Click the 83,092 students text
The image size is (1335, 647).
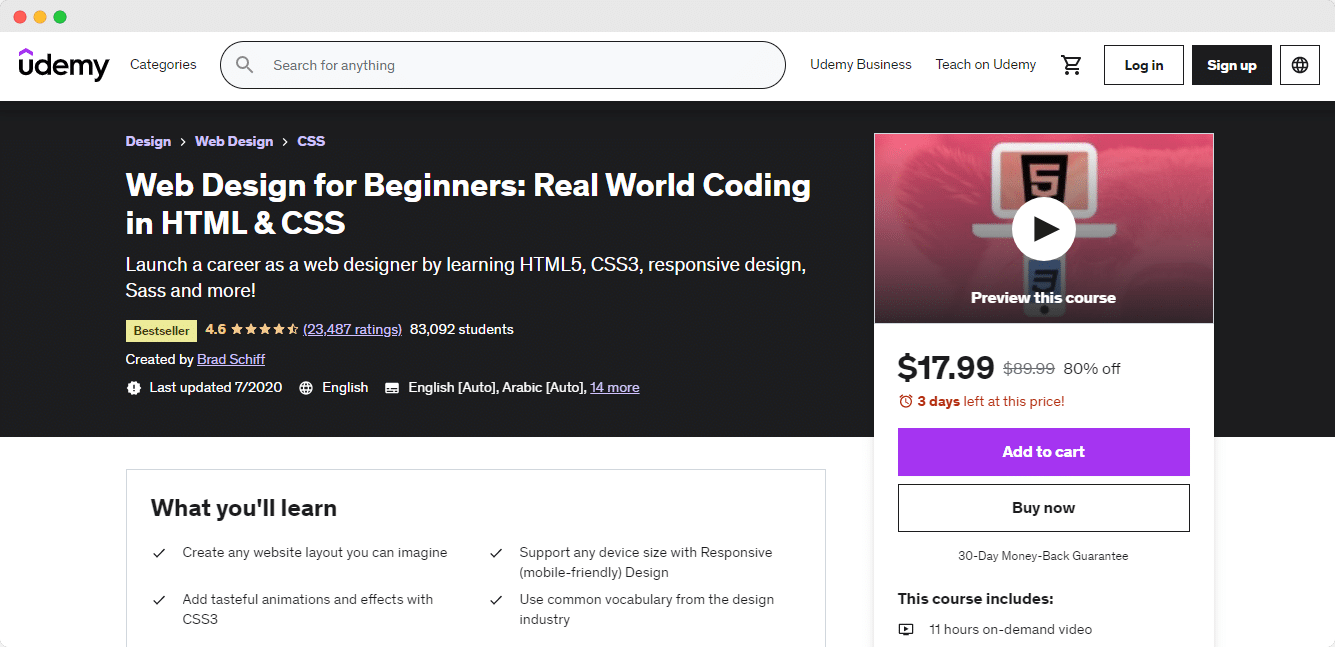click(462, 329)
